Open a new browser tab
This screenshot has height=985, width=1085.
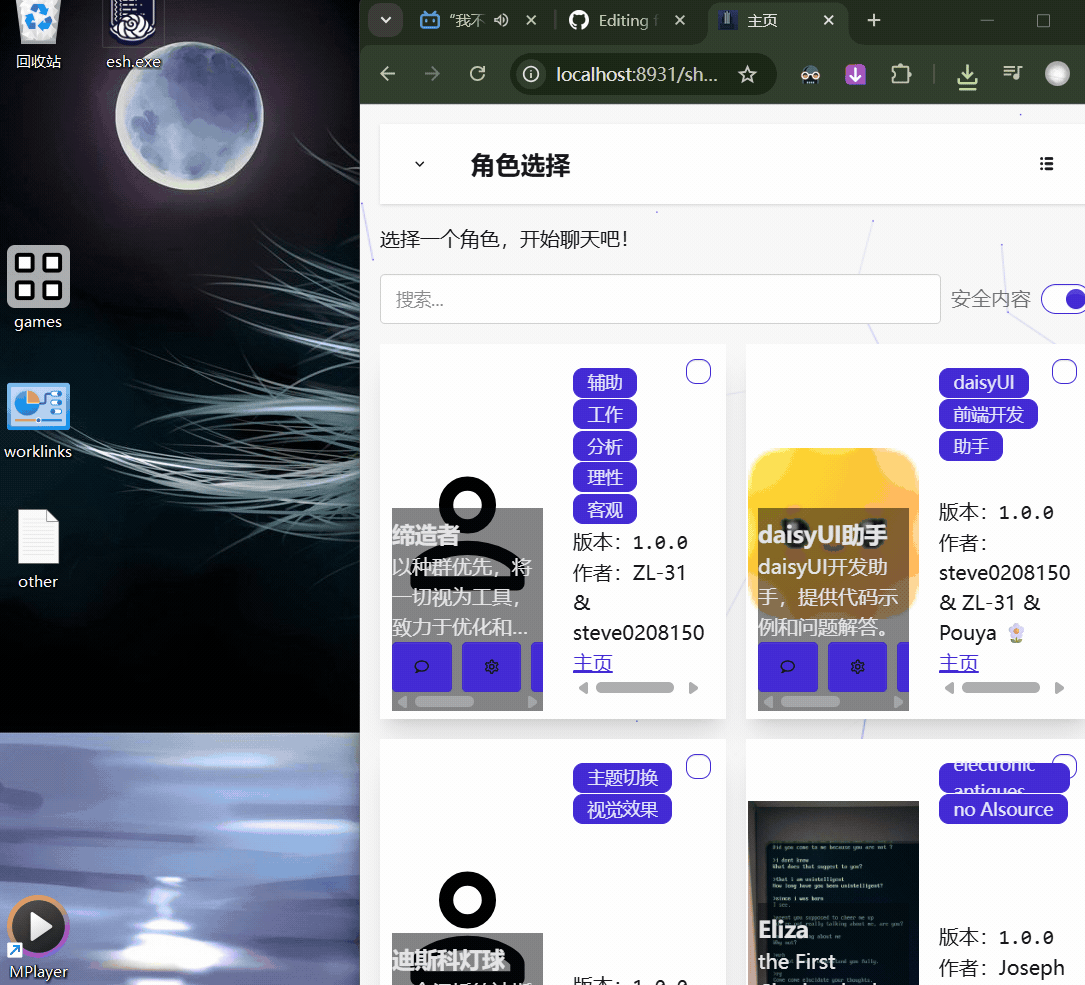click(873, 20)
